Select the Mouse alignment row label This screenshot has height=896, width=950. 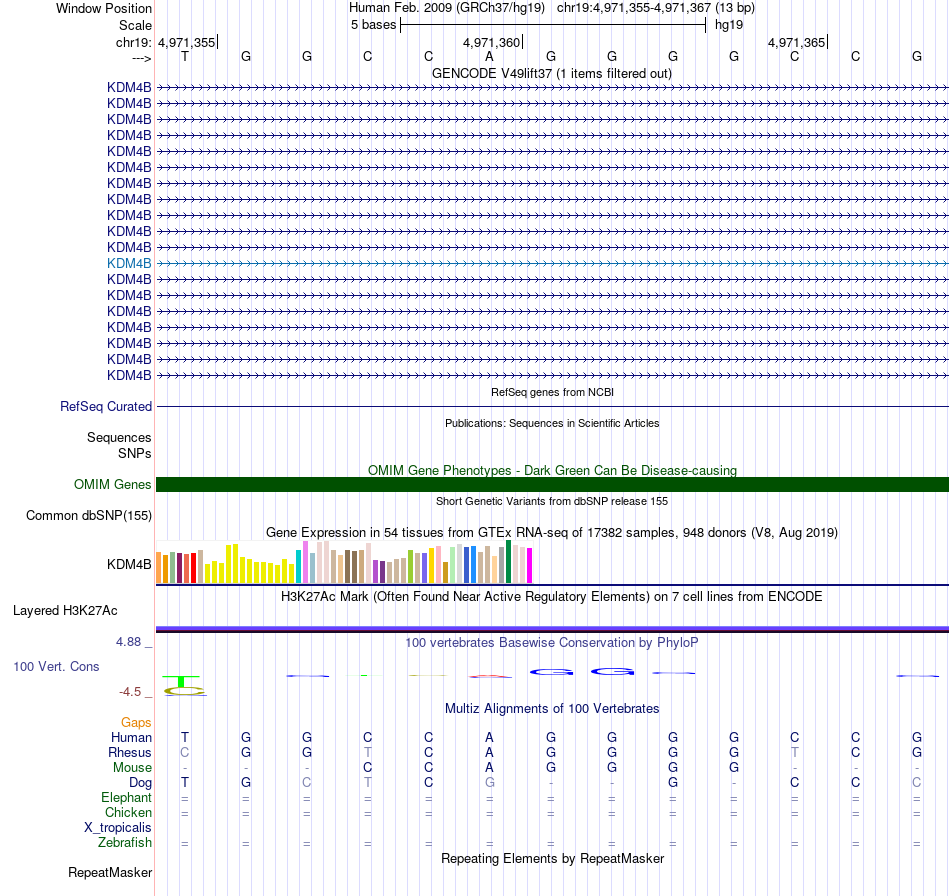(132, 768)
